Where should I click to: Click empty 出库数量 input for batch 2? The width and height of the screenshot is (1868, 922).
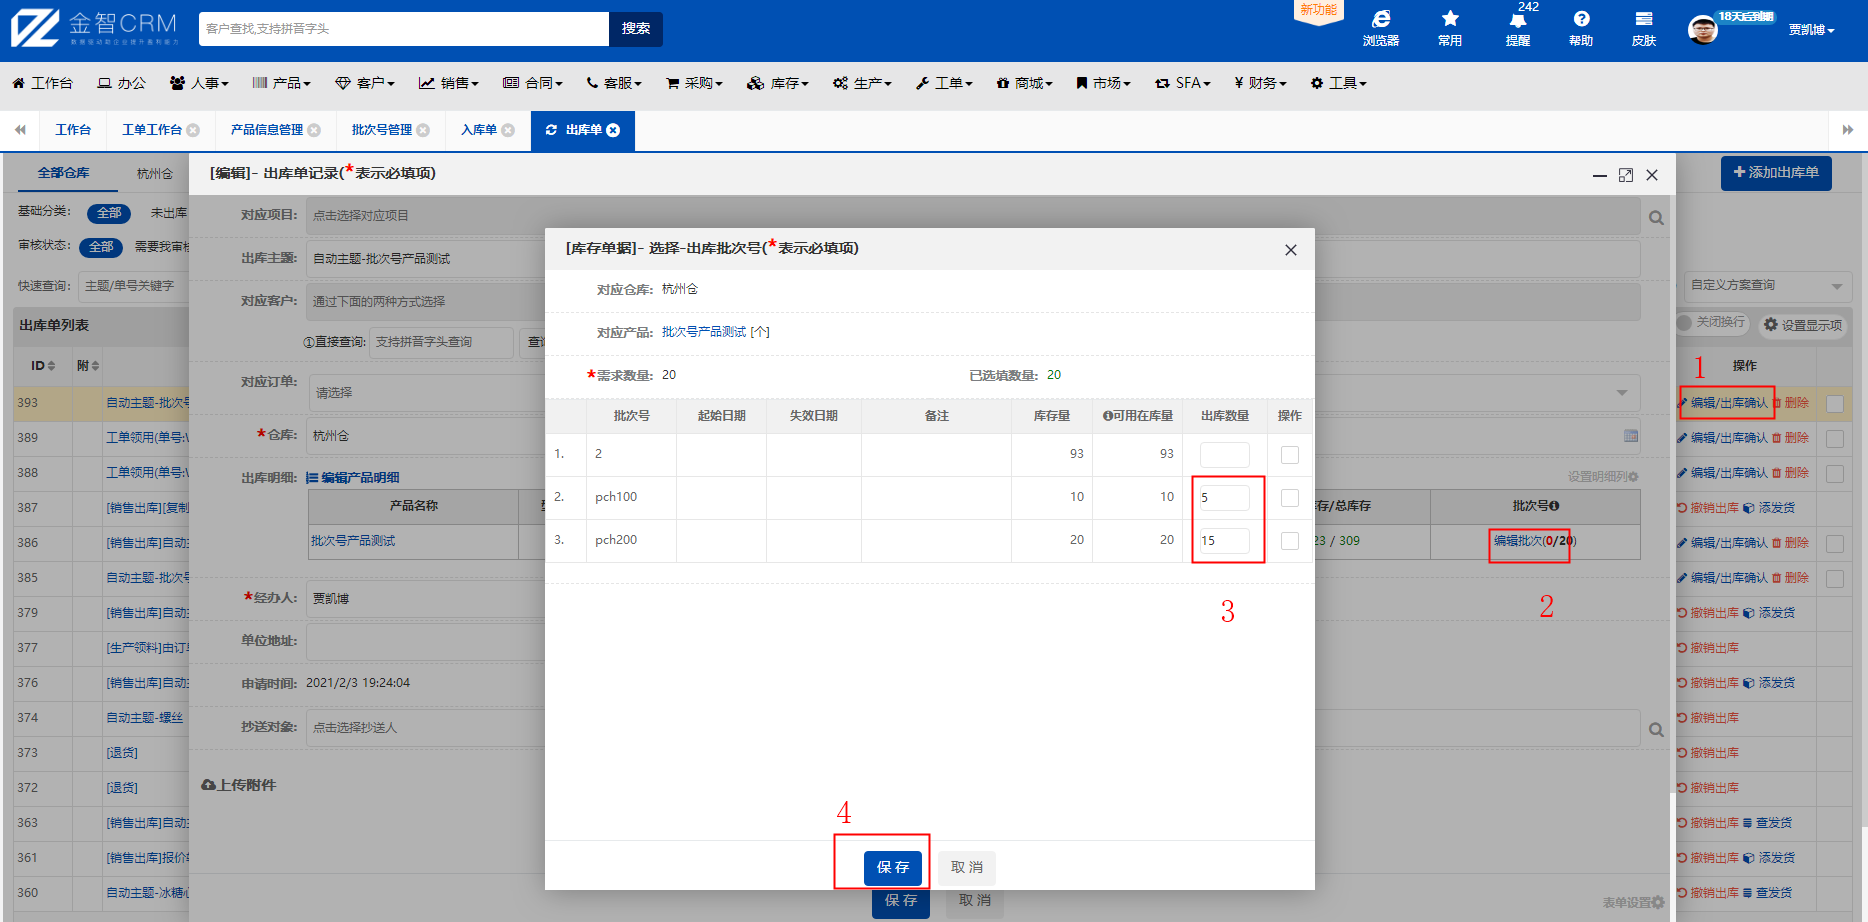[1225, 455]
